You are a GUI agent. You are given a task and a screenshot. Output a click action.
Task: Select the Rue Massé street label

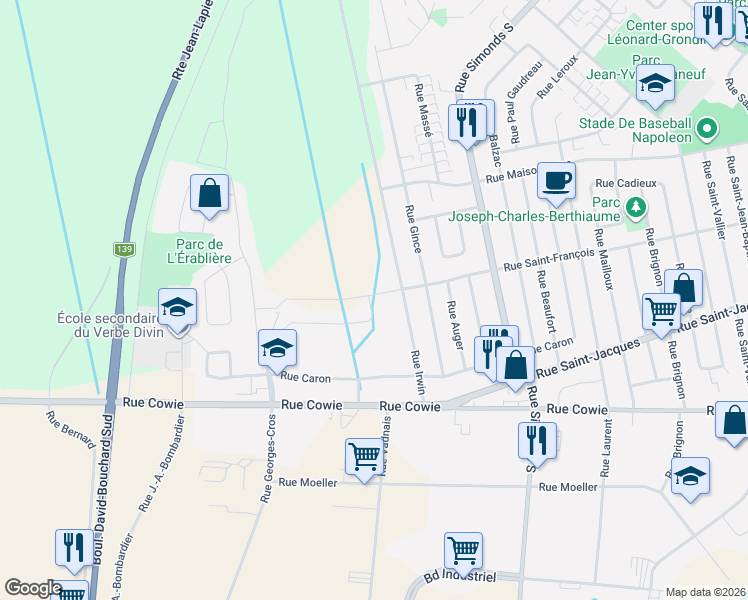tap(423, 111)
